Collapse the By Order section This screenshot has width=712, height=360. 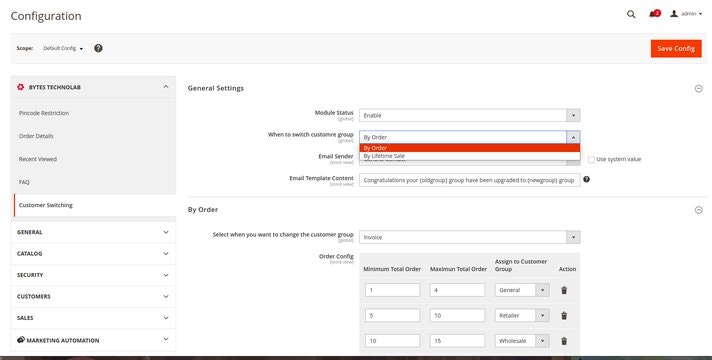(698, 210)
